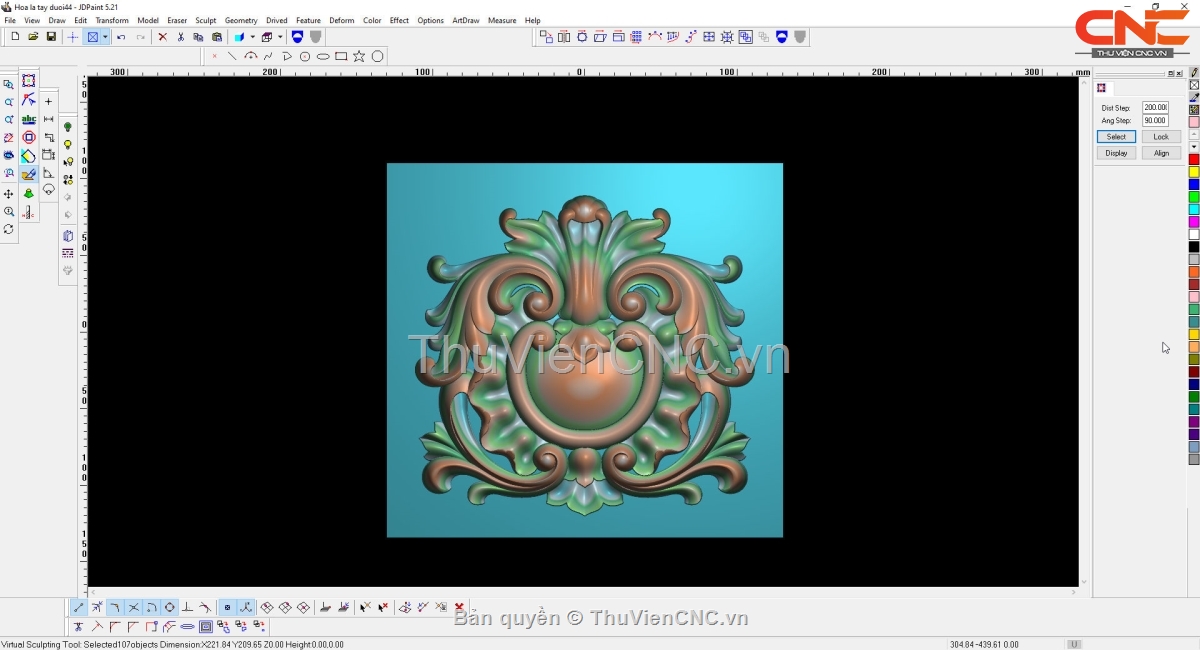This screenshot has height=650, width=1200.
Task: Open the wireframe box display dropdown
Action: [280, 37]
